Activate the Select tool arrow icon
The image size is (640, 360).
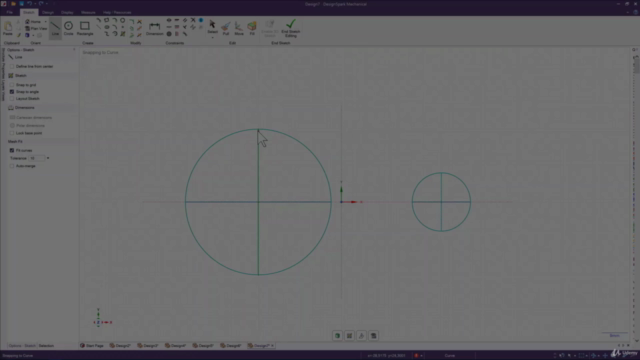(x=212, y=24)
